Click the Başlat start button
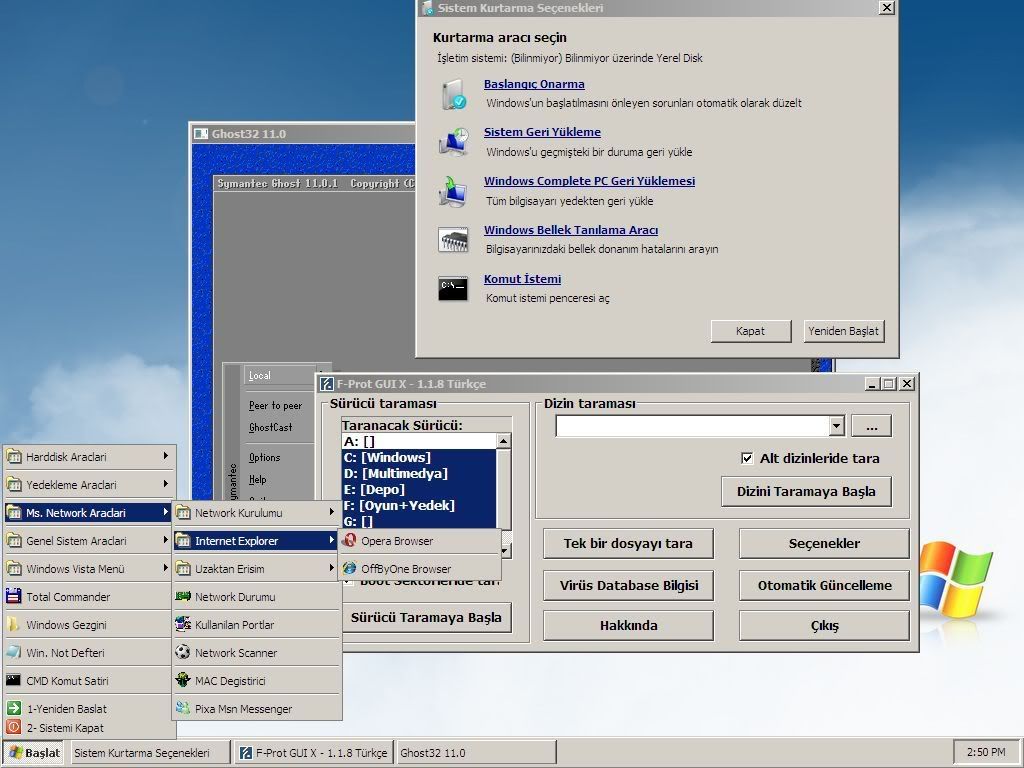 pos(35,753)
